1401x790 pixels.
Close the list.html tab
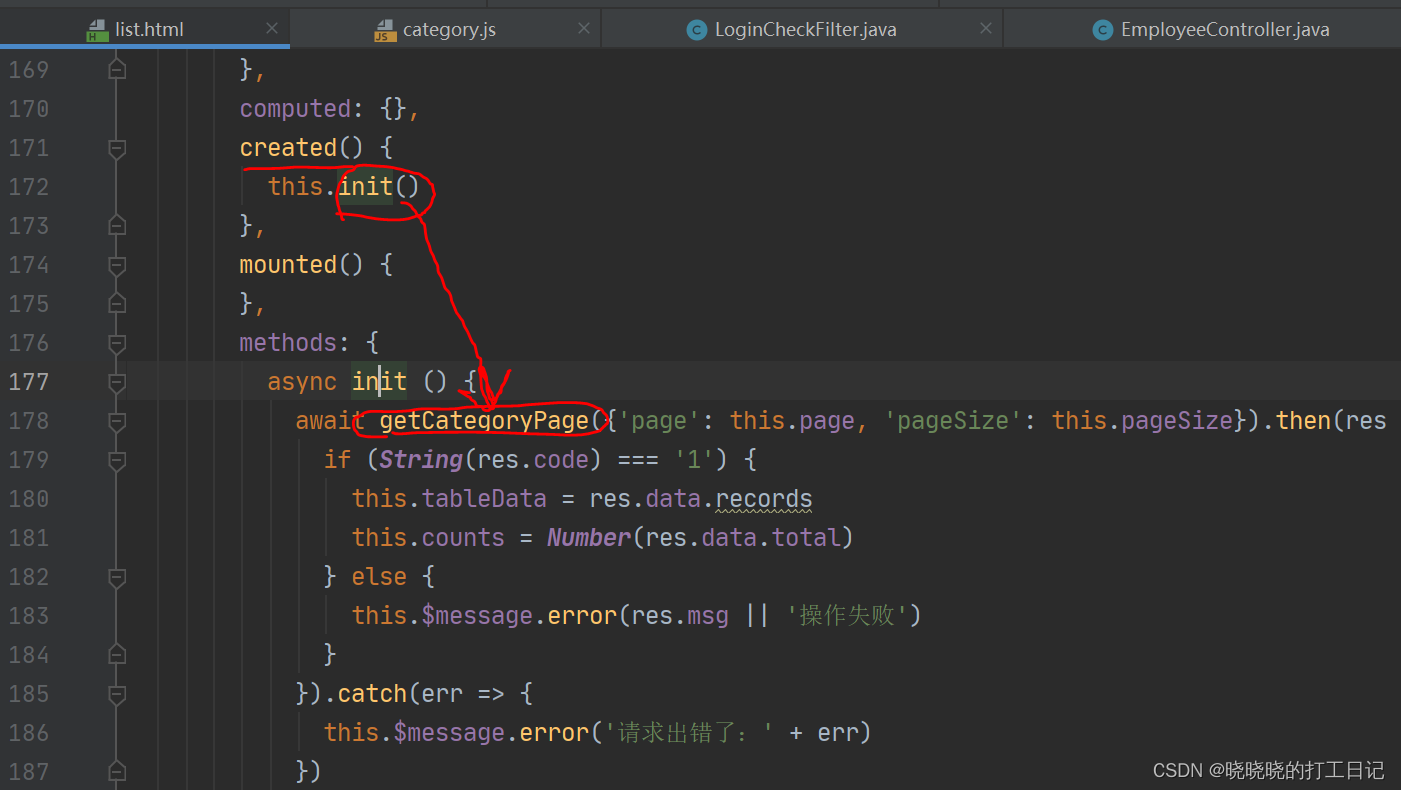point(272,29)
